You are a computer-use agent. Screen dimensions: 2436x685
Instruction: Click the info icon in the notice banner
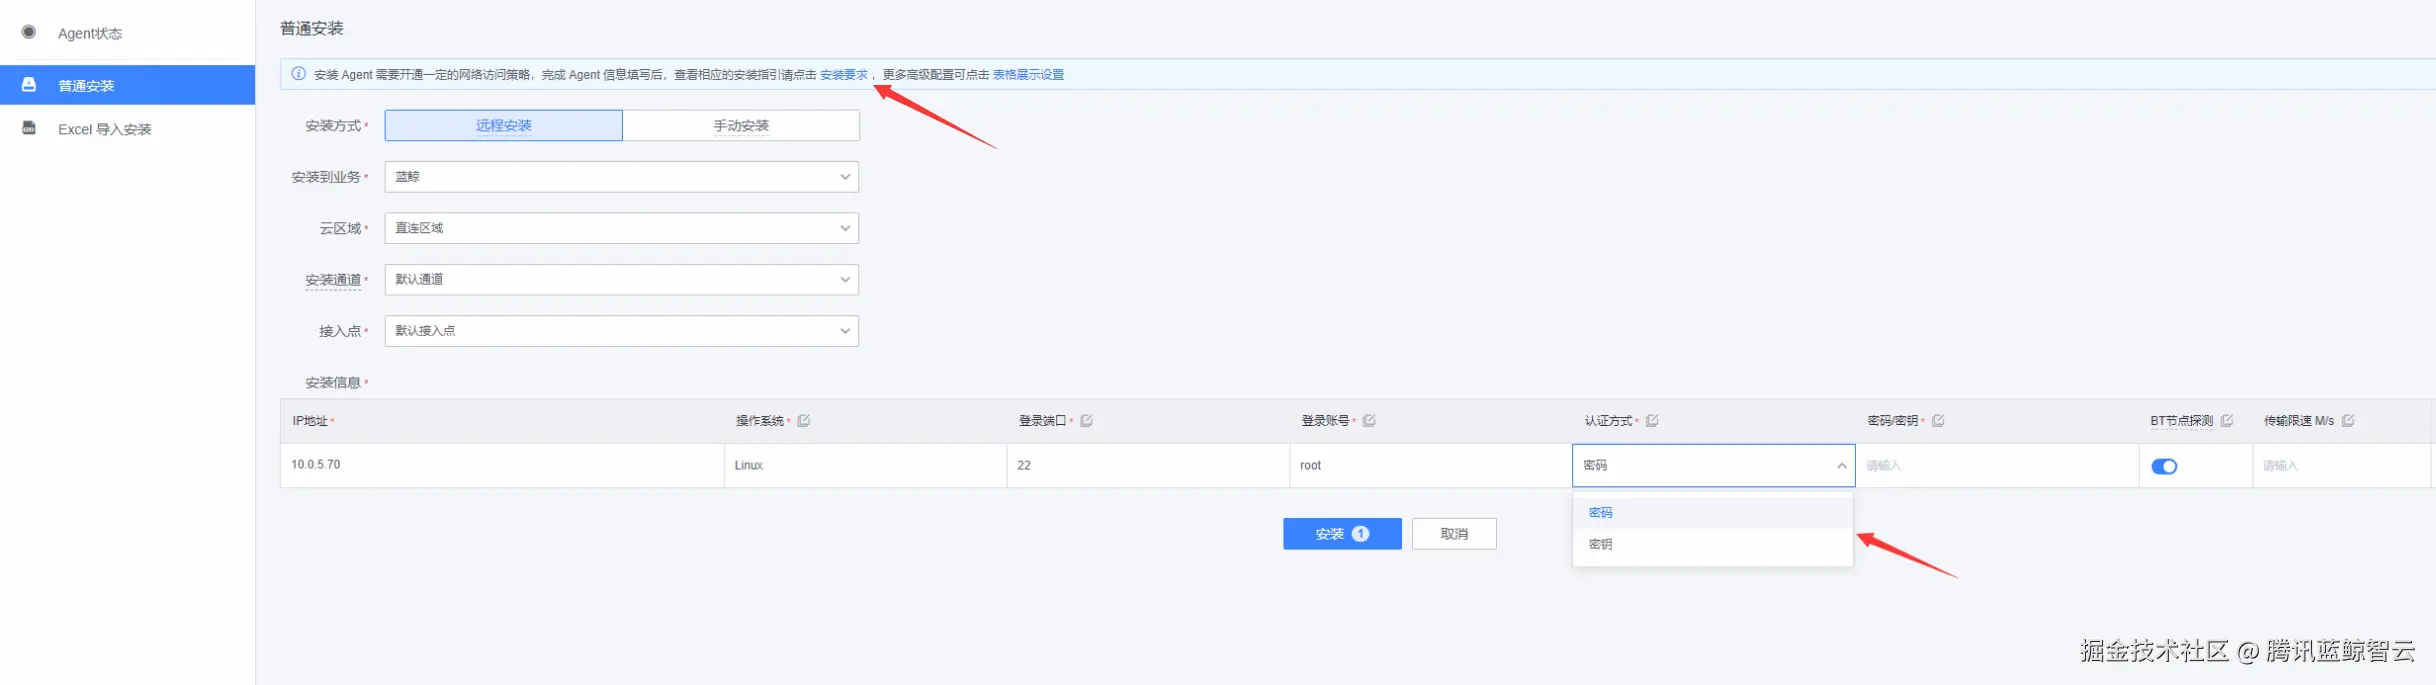point(298,74)
